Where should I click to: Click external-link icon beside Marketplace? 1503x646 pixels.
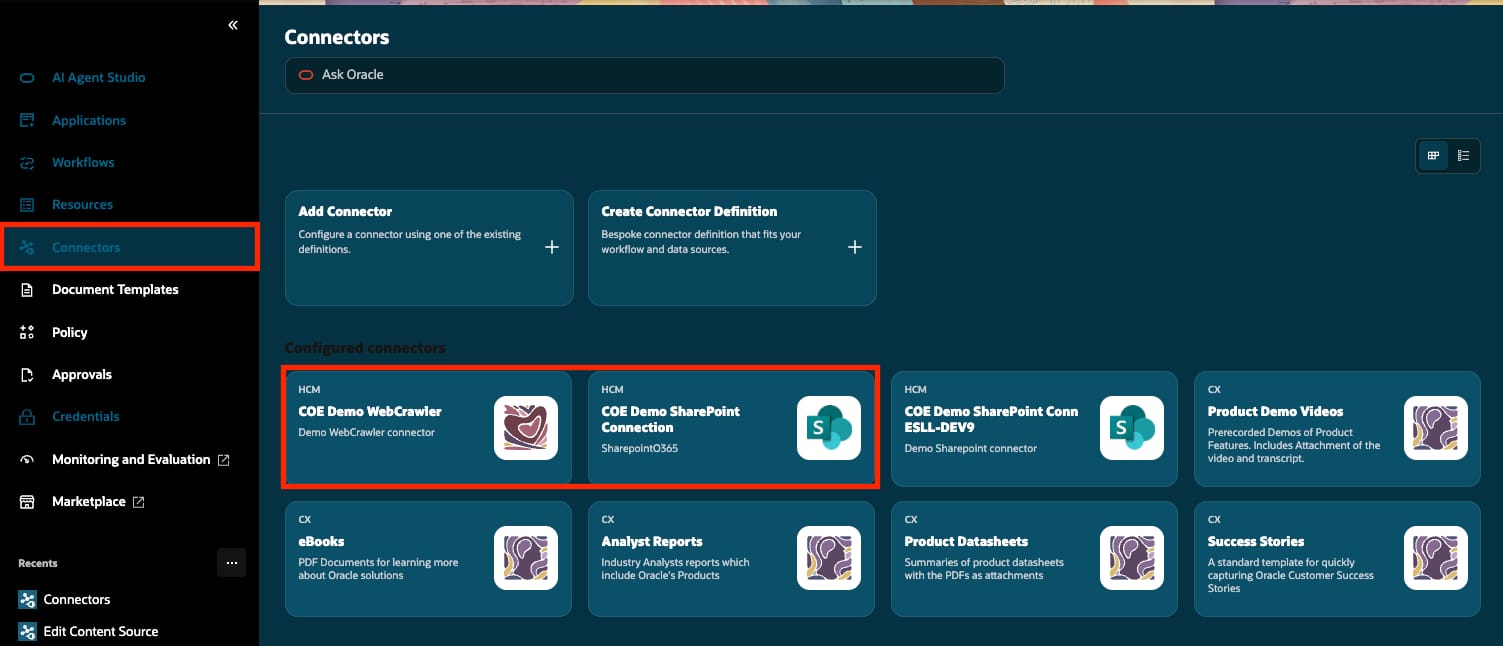139,502
